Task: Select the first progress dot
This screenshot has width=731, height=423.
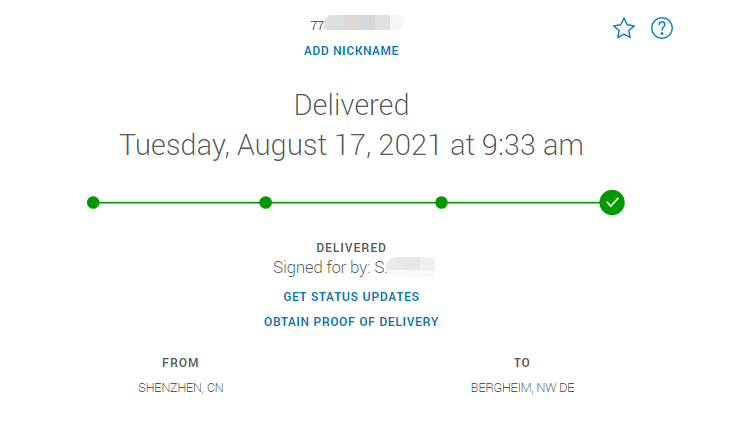Action: (93, 202)
